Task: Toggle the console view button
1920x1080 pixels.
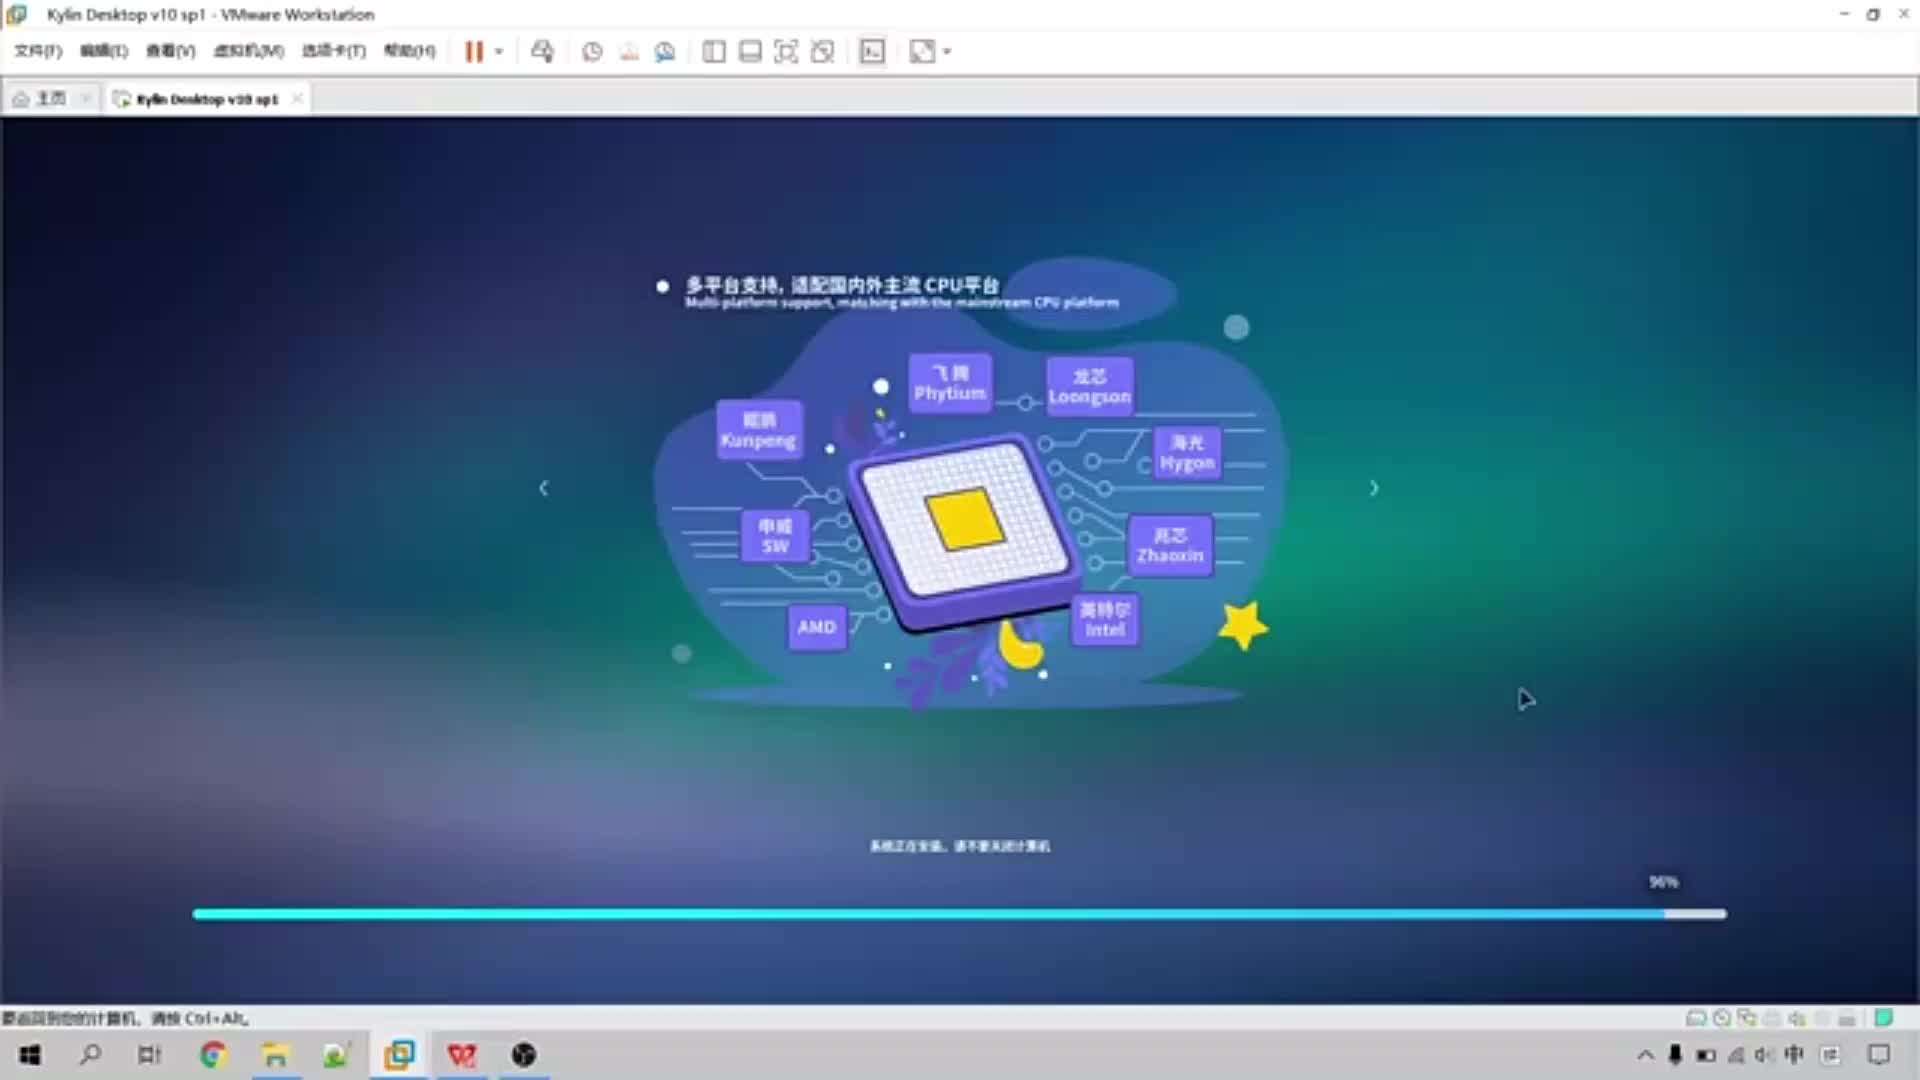Action: pyautogui.click(x=872, y=51)
